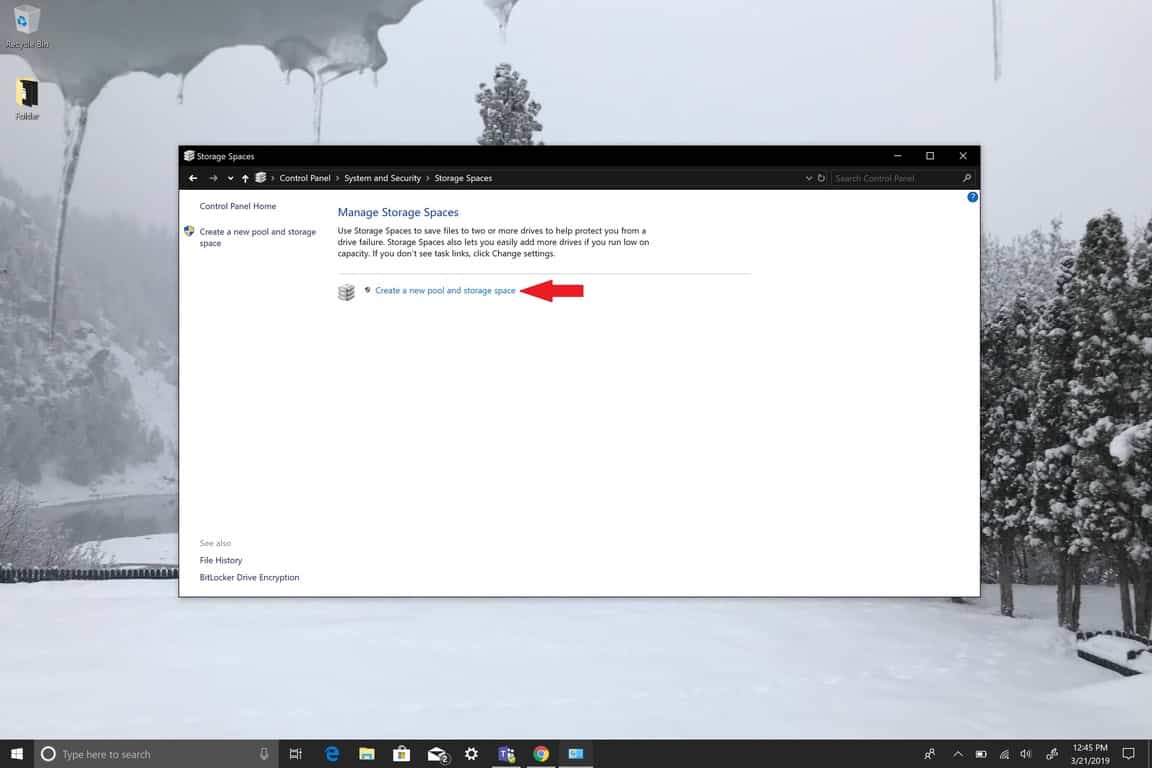
Task: Open help with the blue question mark
Action: tap(972, 197)
